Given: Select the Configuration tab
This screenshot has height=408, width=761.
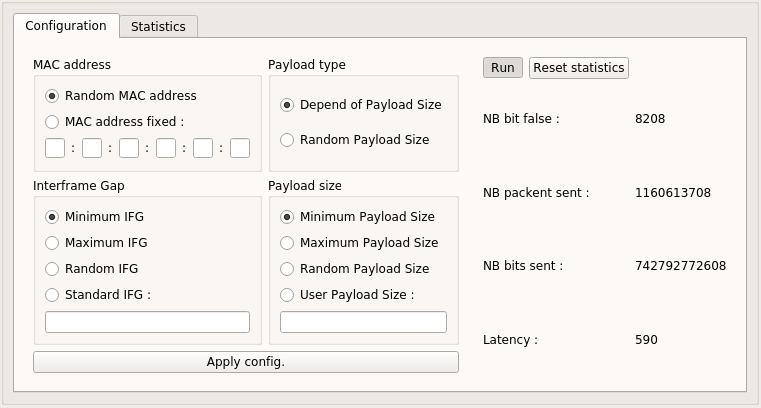Looking at the screenshot, I should tap(66, 25).
